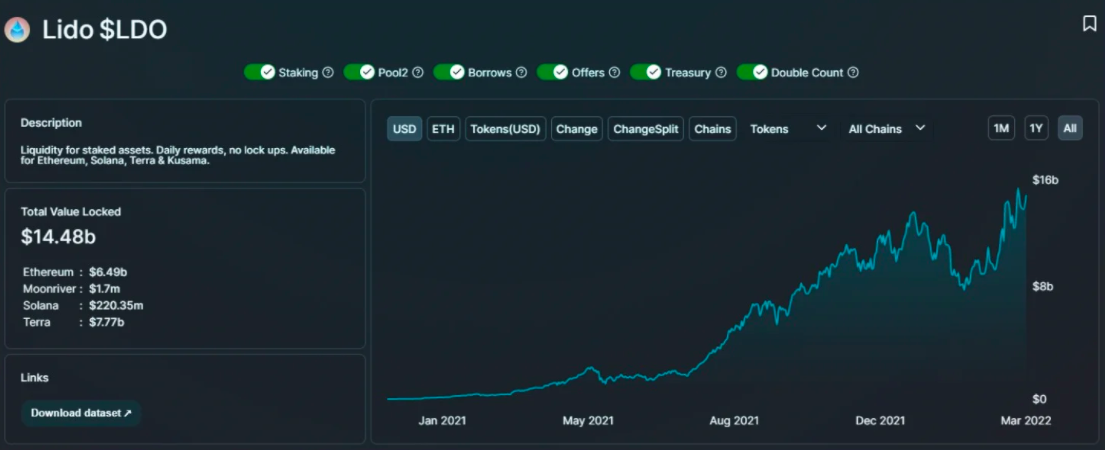Open Pool2 help question mark icon
This screenshot has height=450, width=1105.
418,73
